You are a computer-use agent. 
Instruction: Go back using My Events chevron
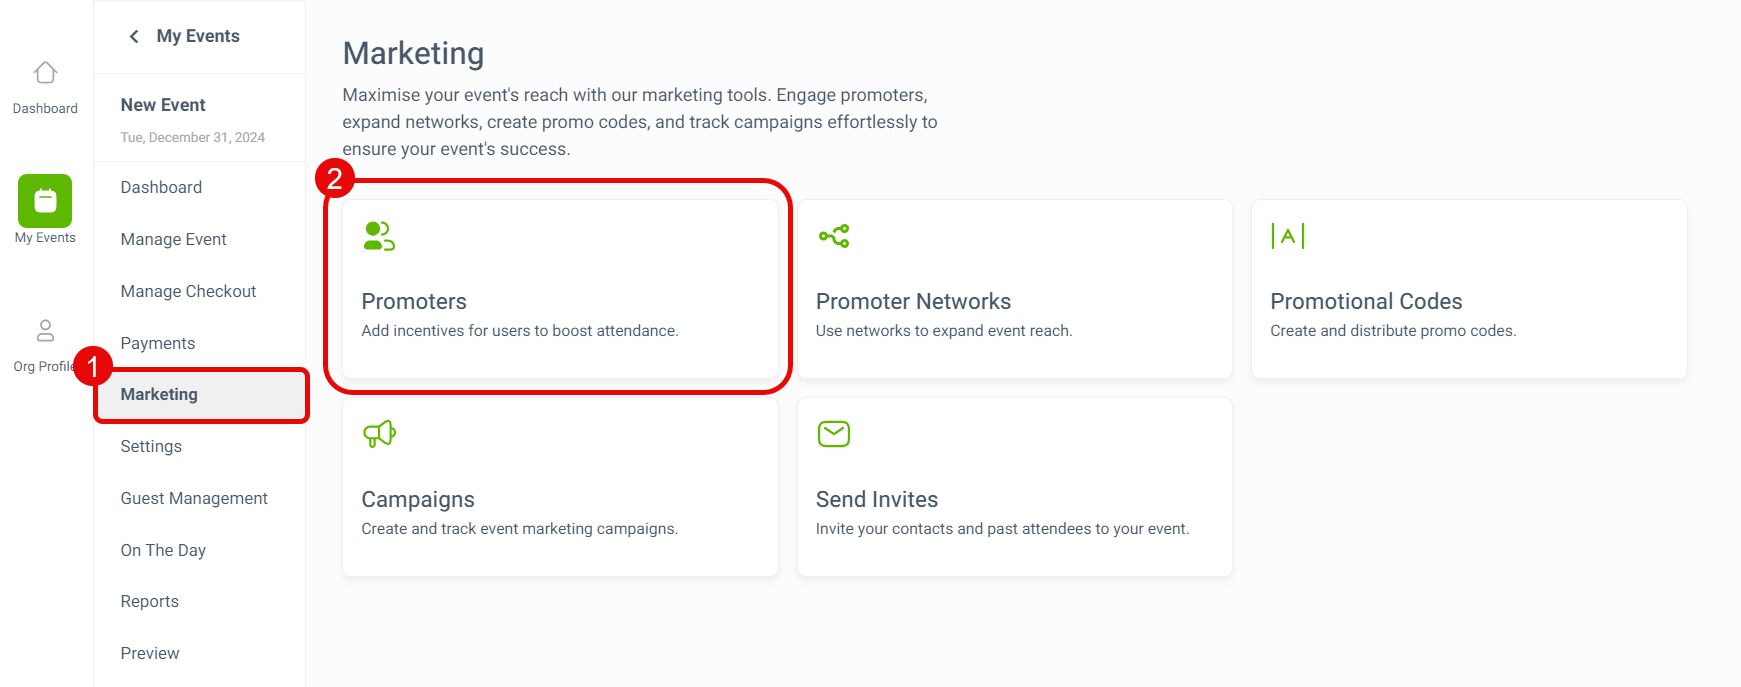(x=134, y=36)
